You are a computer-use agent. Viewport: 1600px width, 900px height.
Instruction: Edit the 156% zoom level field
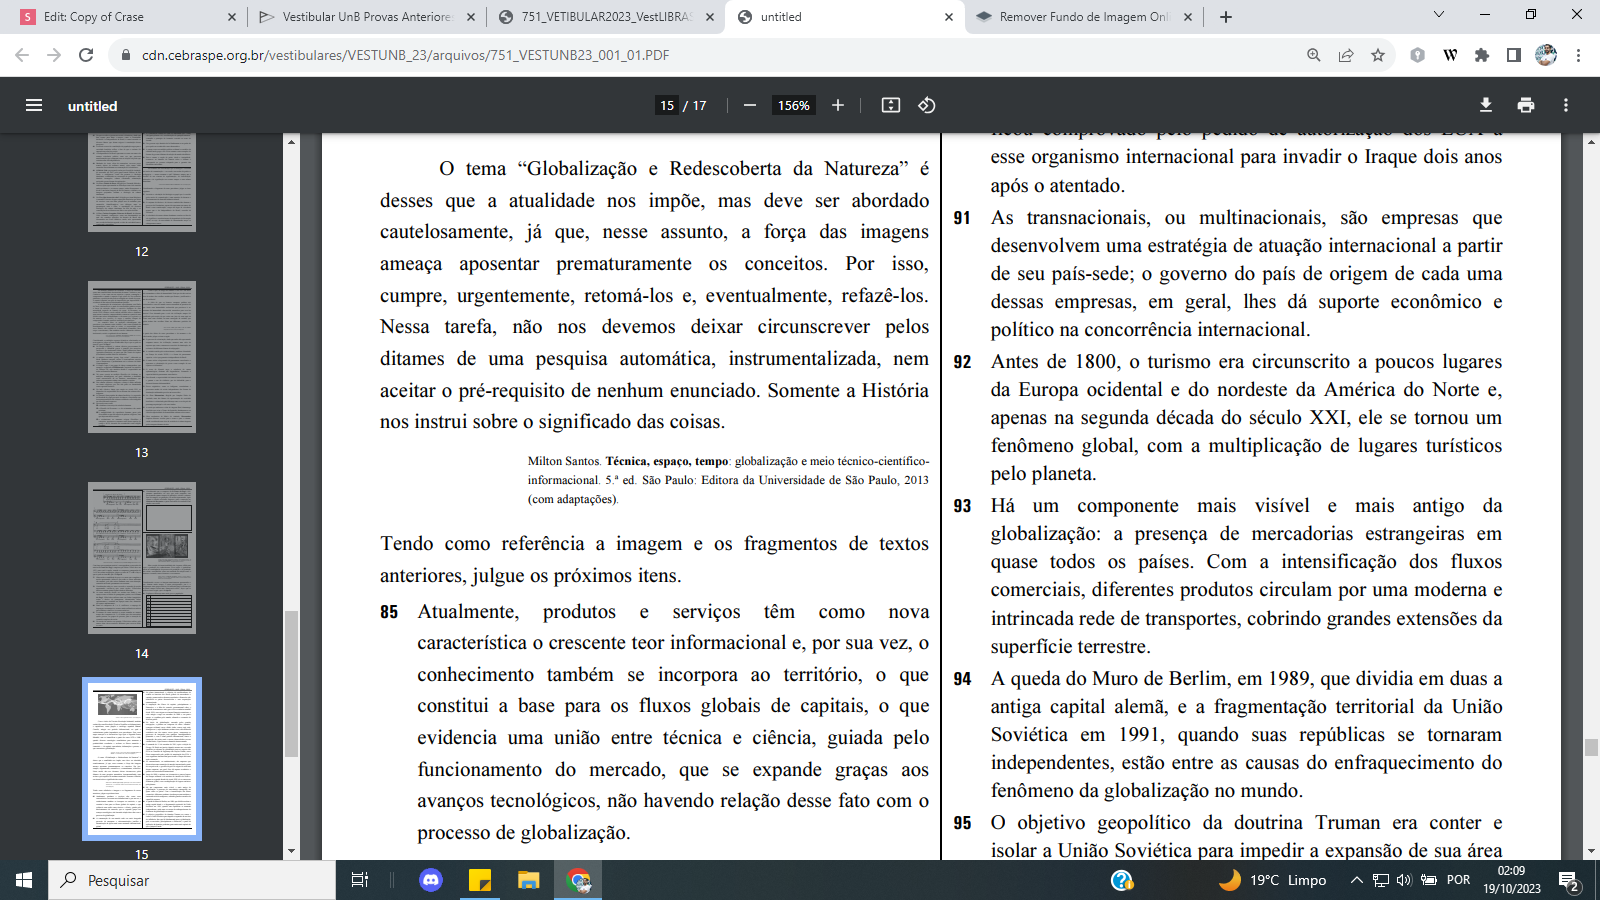tap(794, 105)
